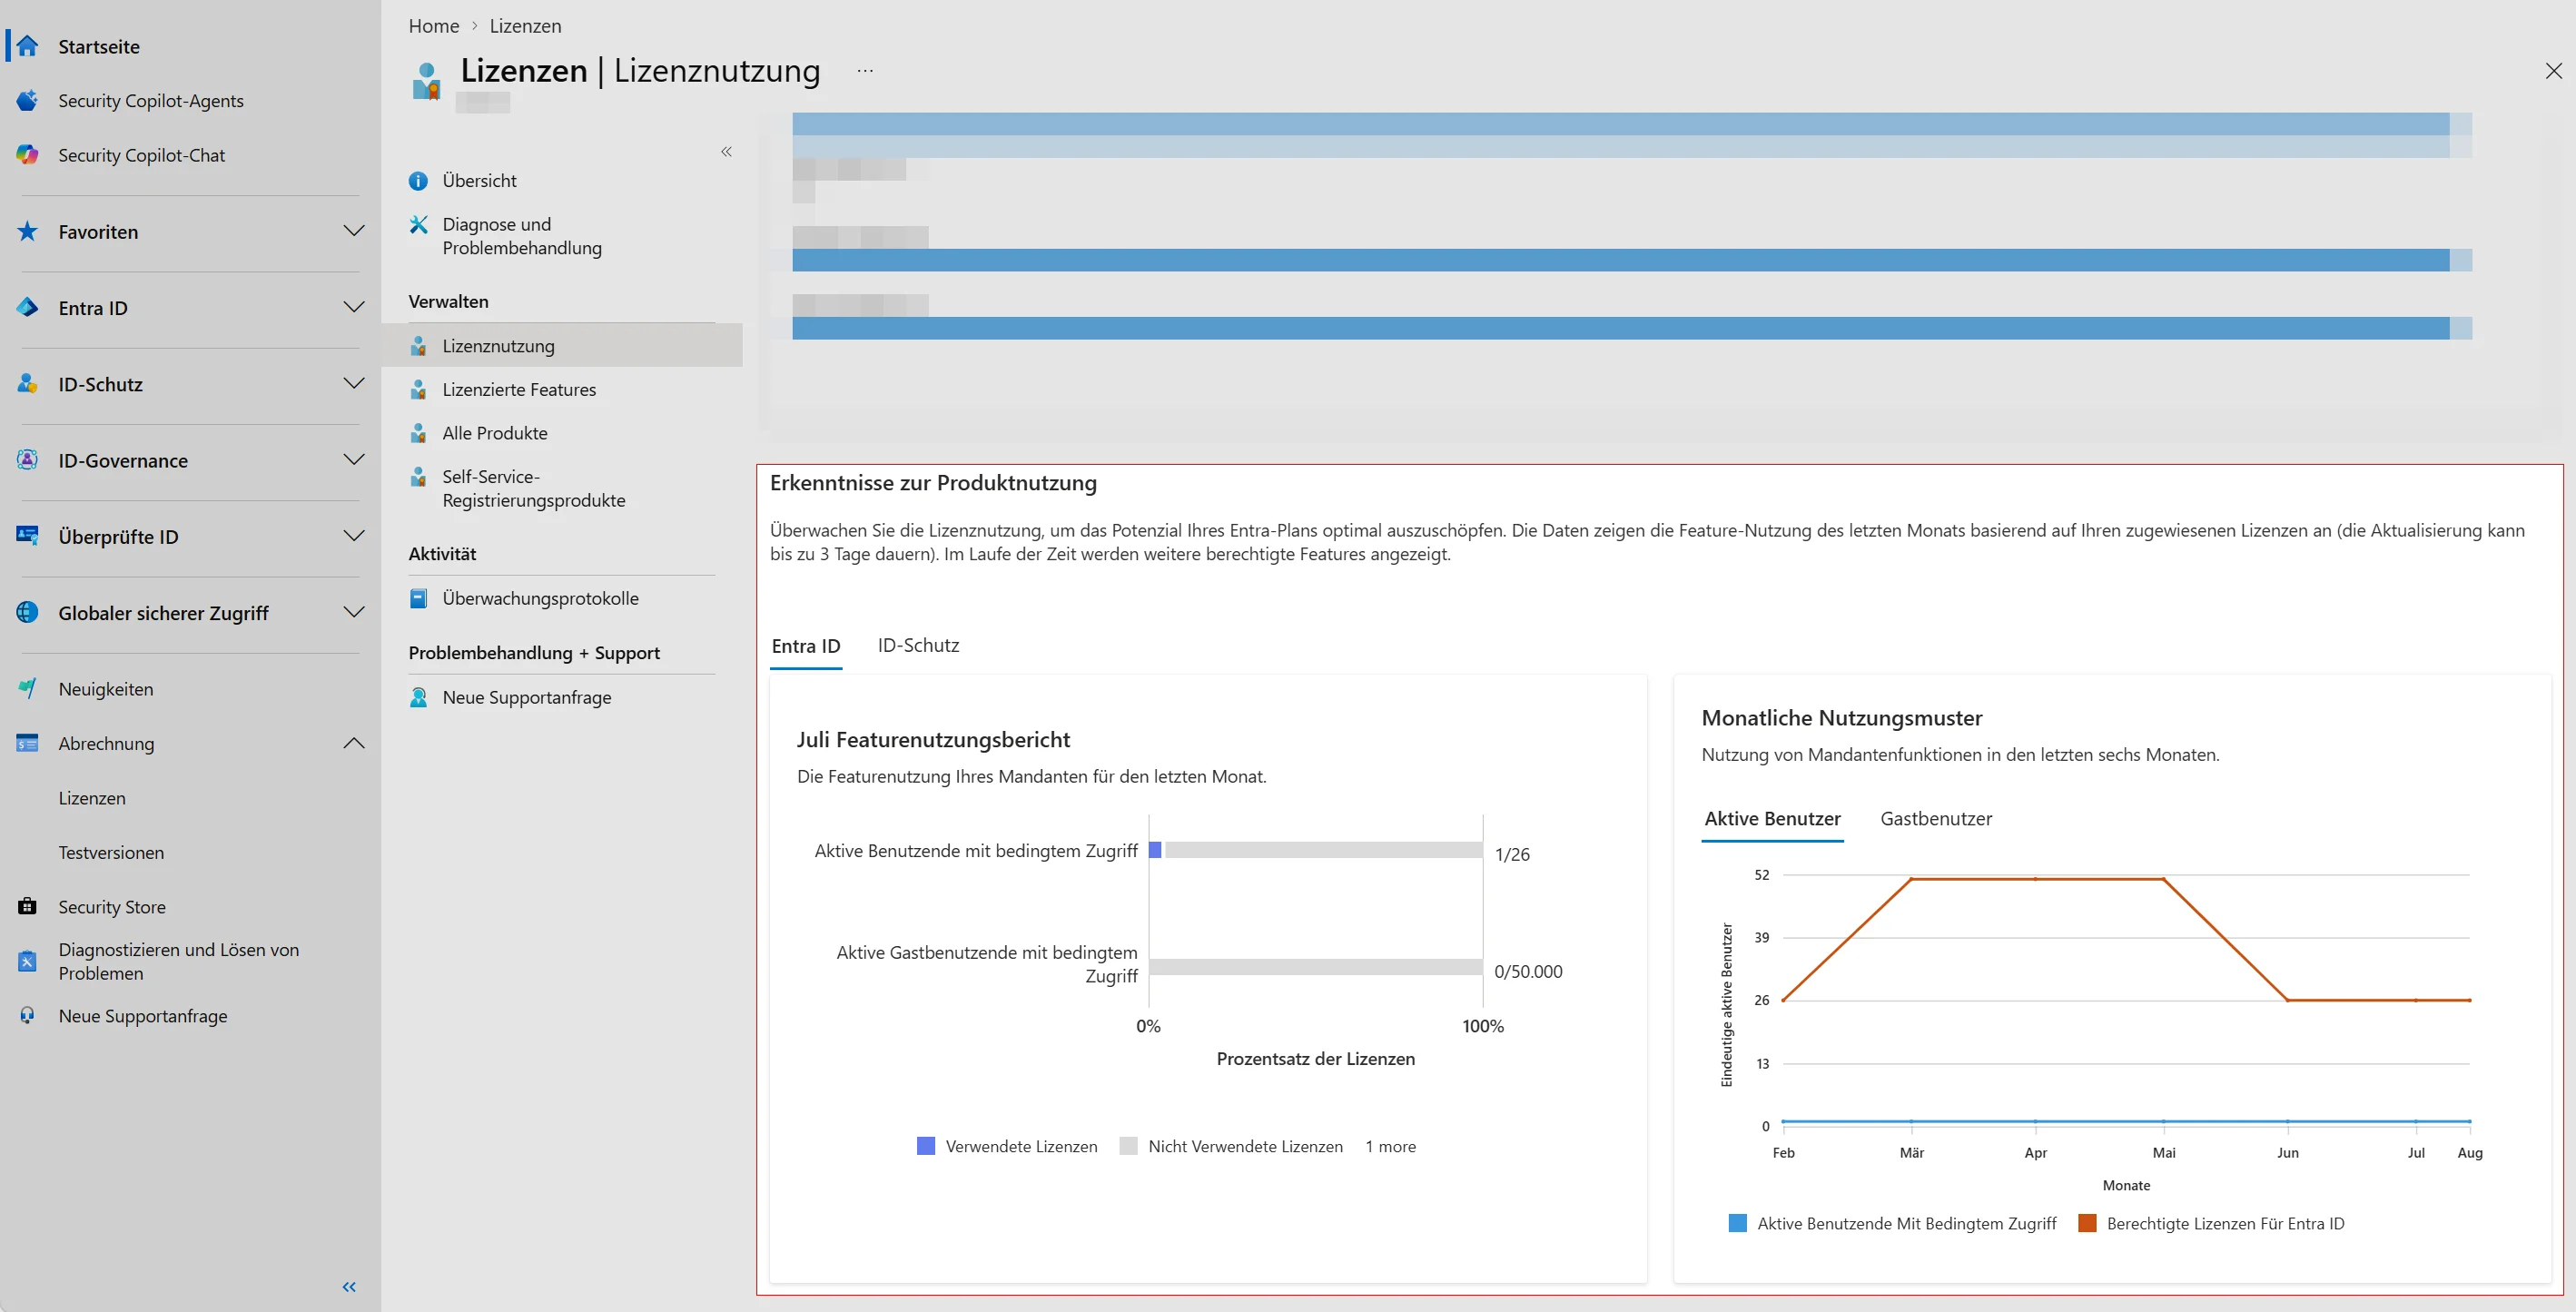
Task: Click the Alle Produkte icon
Action: pos(418,433)
